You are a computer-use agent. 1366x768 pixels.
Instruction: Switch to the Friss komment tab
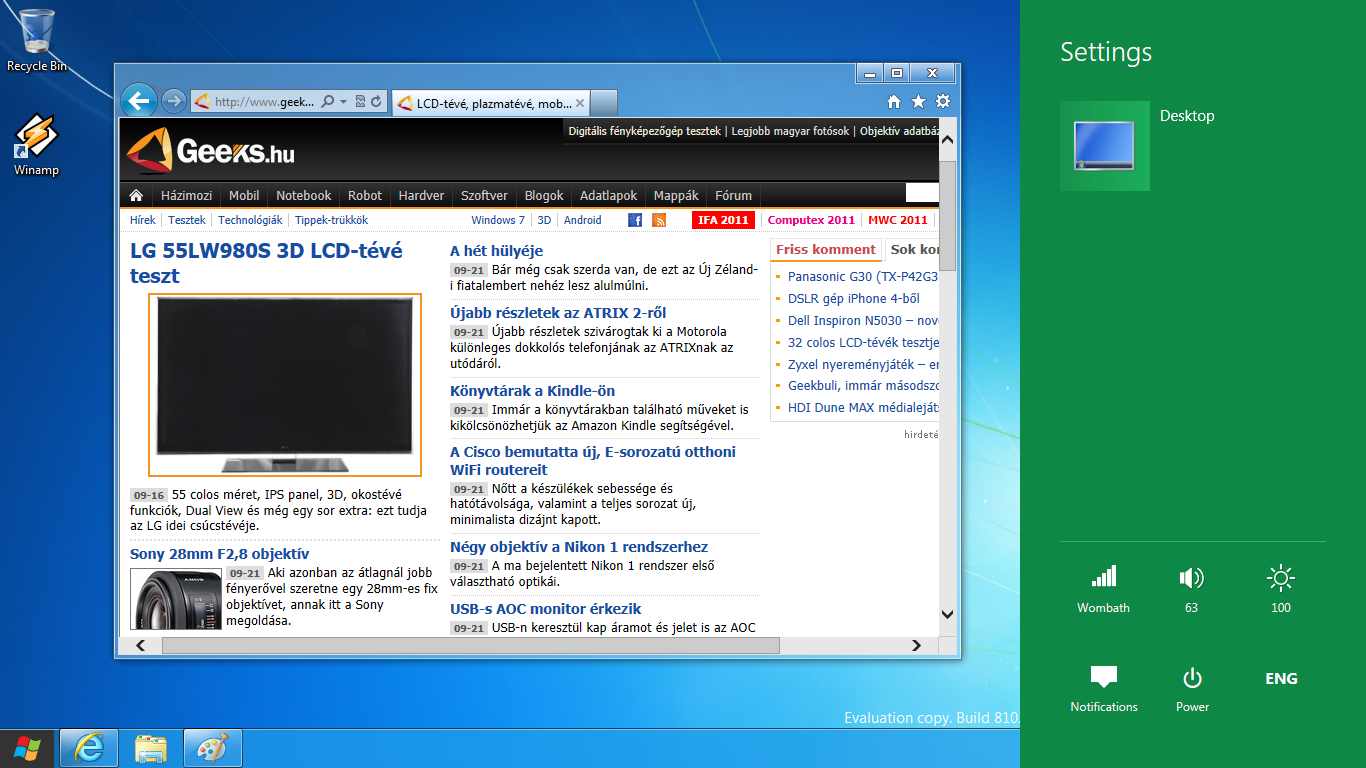[825, 250]
